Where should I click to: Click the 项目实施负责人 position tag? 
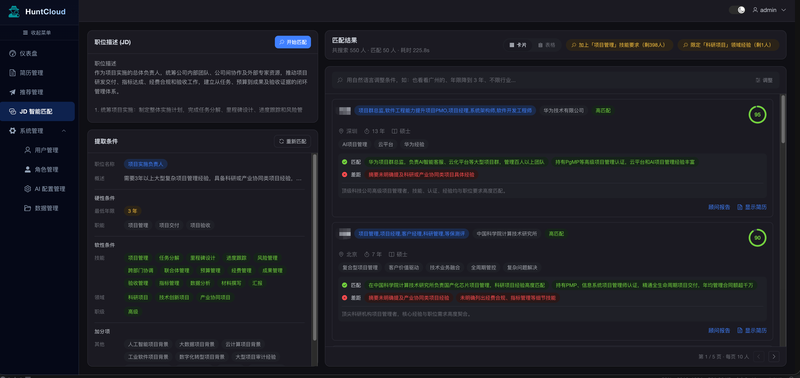145,164
